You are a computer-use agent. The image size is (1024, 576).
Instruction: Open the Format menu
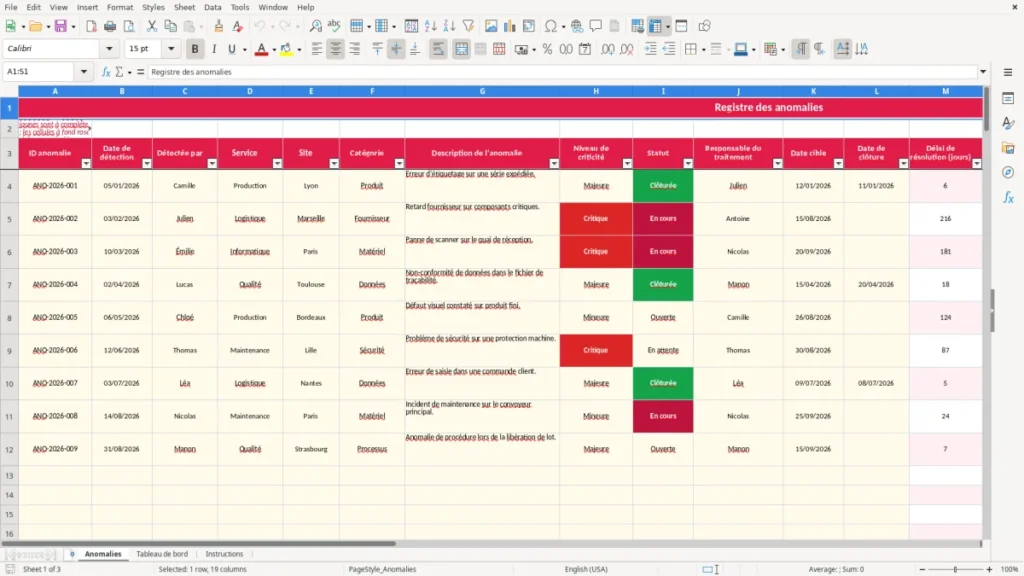click(120, 7)
